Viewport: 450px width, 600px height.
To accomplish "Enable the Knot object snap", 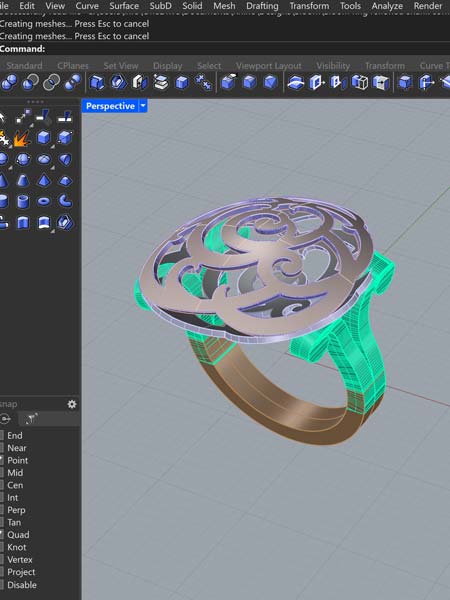I will pos(13,547).
